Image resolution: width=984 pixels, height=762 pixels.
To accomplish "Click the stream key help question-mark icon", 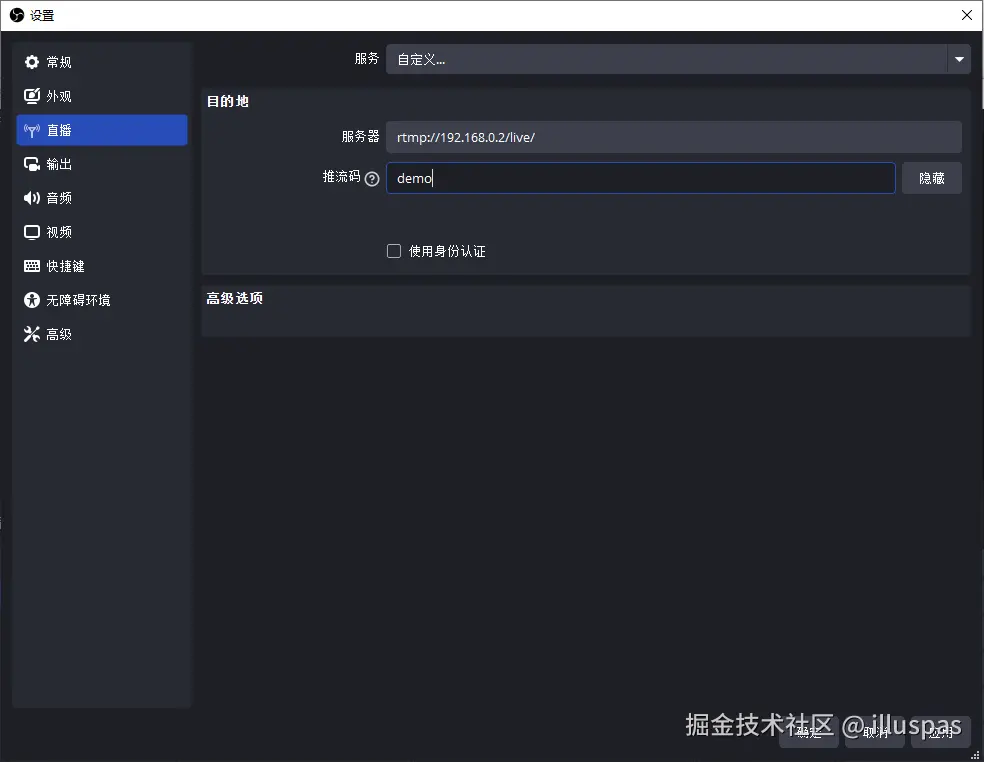I will [x=372, y=179].
